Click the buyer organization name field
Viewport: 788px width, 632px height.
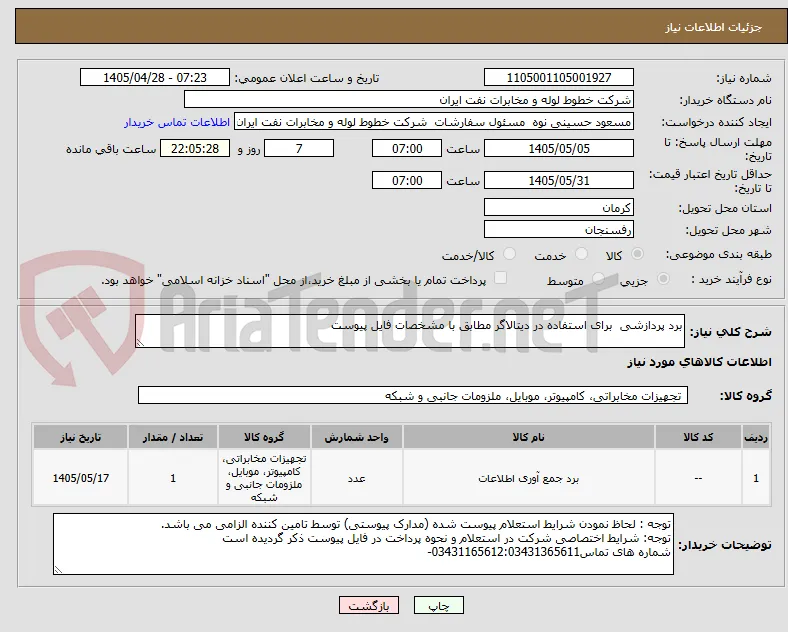[409, 99]
